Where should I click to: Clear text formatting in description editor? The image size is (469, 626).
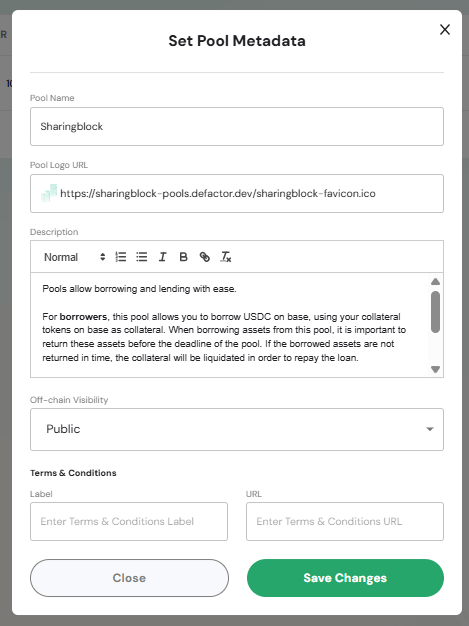226,257
